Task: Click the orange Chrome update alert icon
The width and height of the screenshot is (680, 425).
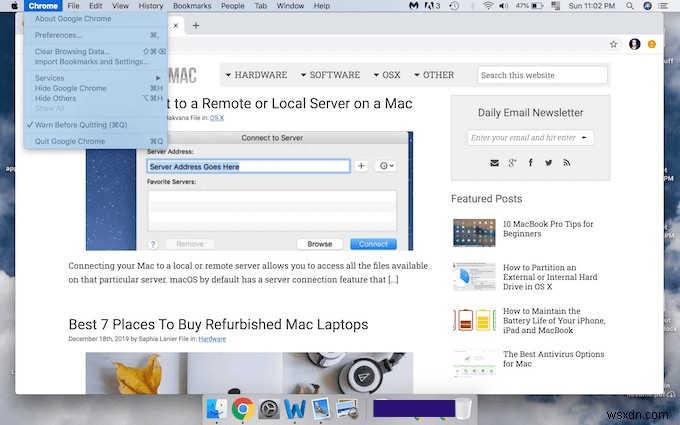Action: (651, 44)
